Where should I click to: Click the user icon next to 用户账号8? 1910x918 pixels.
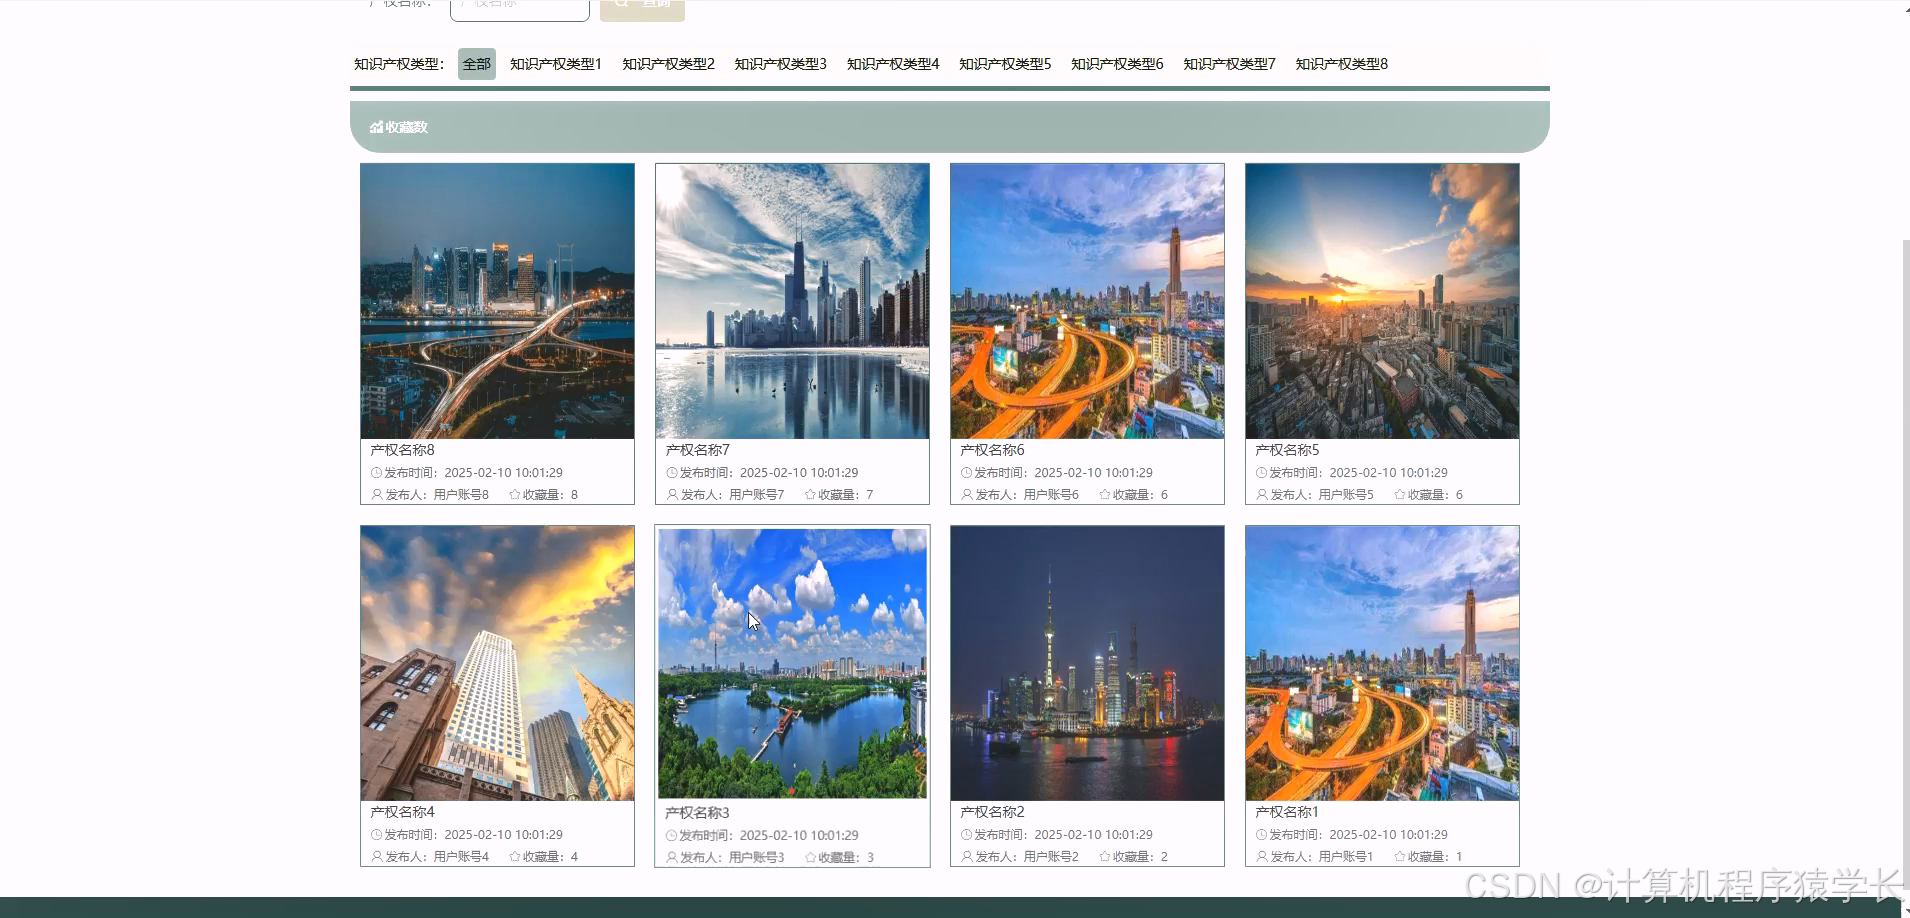(x=377, y=495)
